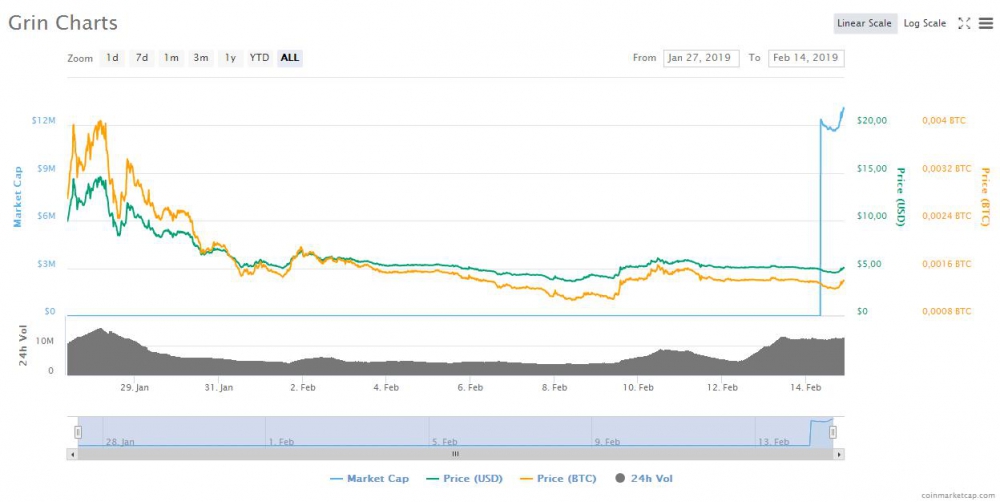Click the navigator scrollbar right arrow
This screenshot has width=1000, height=502.
click(x=839, y=454)
